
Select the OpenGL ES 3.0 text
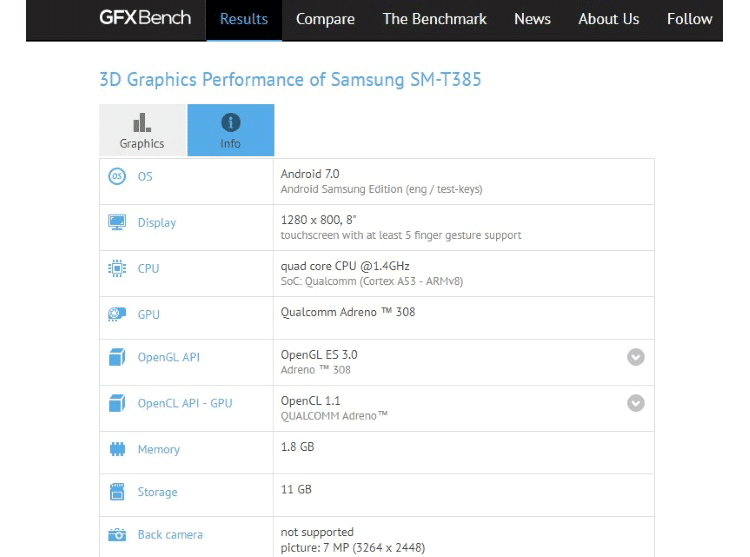tap(319, 355)
